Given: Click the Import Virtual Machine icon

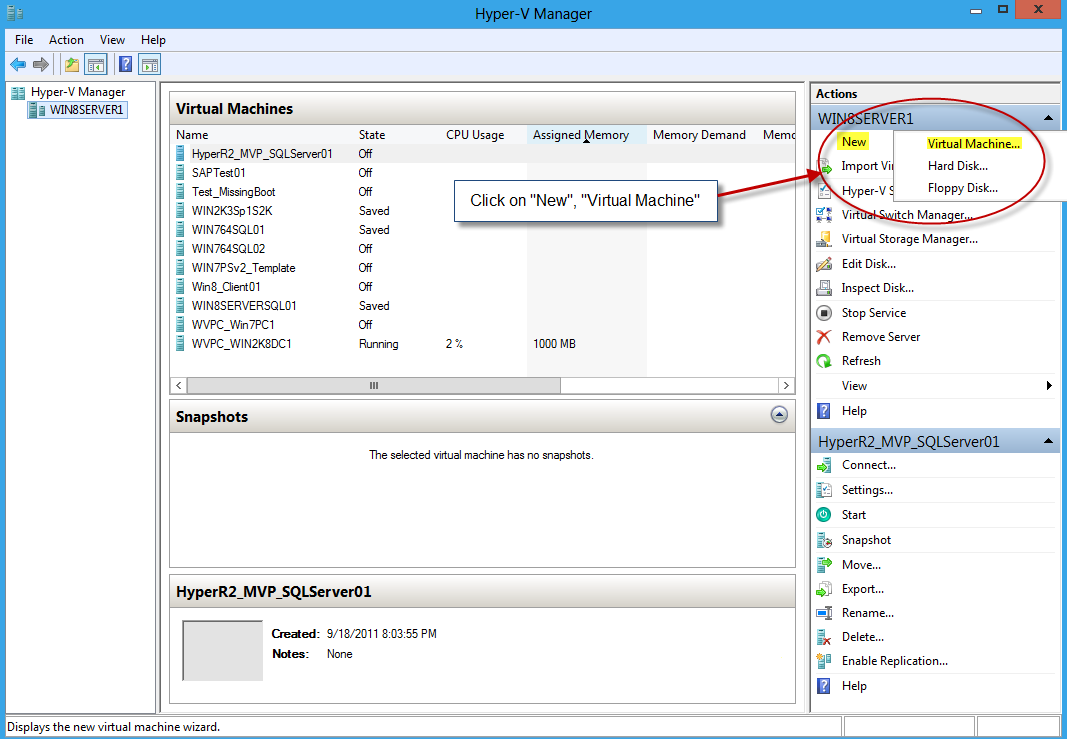Looking at the screenshot, I should tap(825, 166).
